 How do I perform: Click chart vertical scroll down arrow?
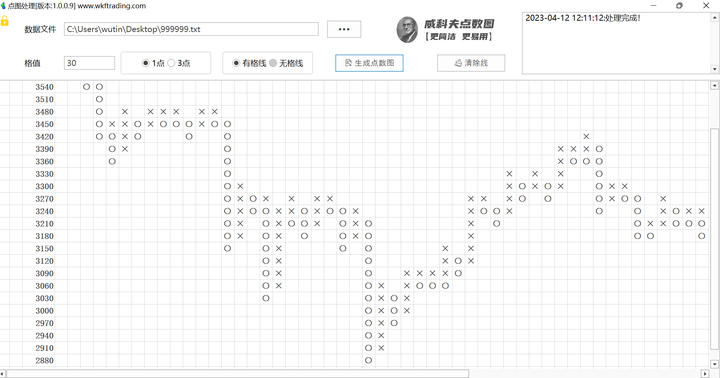tap(714, 364)
